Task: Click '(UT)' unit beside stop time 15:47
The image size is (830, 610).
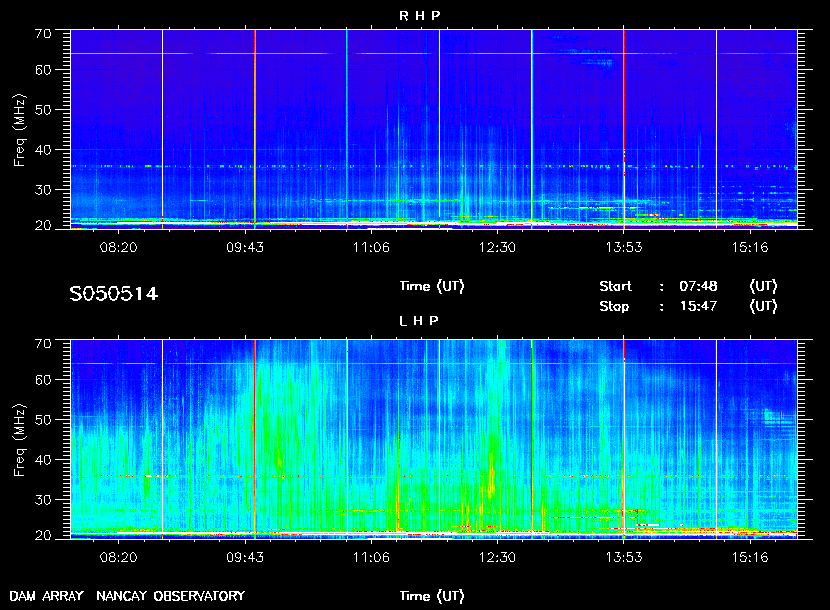Action: [763, 306]
